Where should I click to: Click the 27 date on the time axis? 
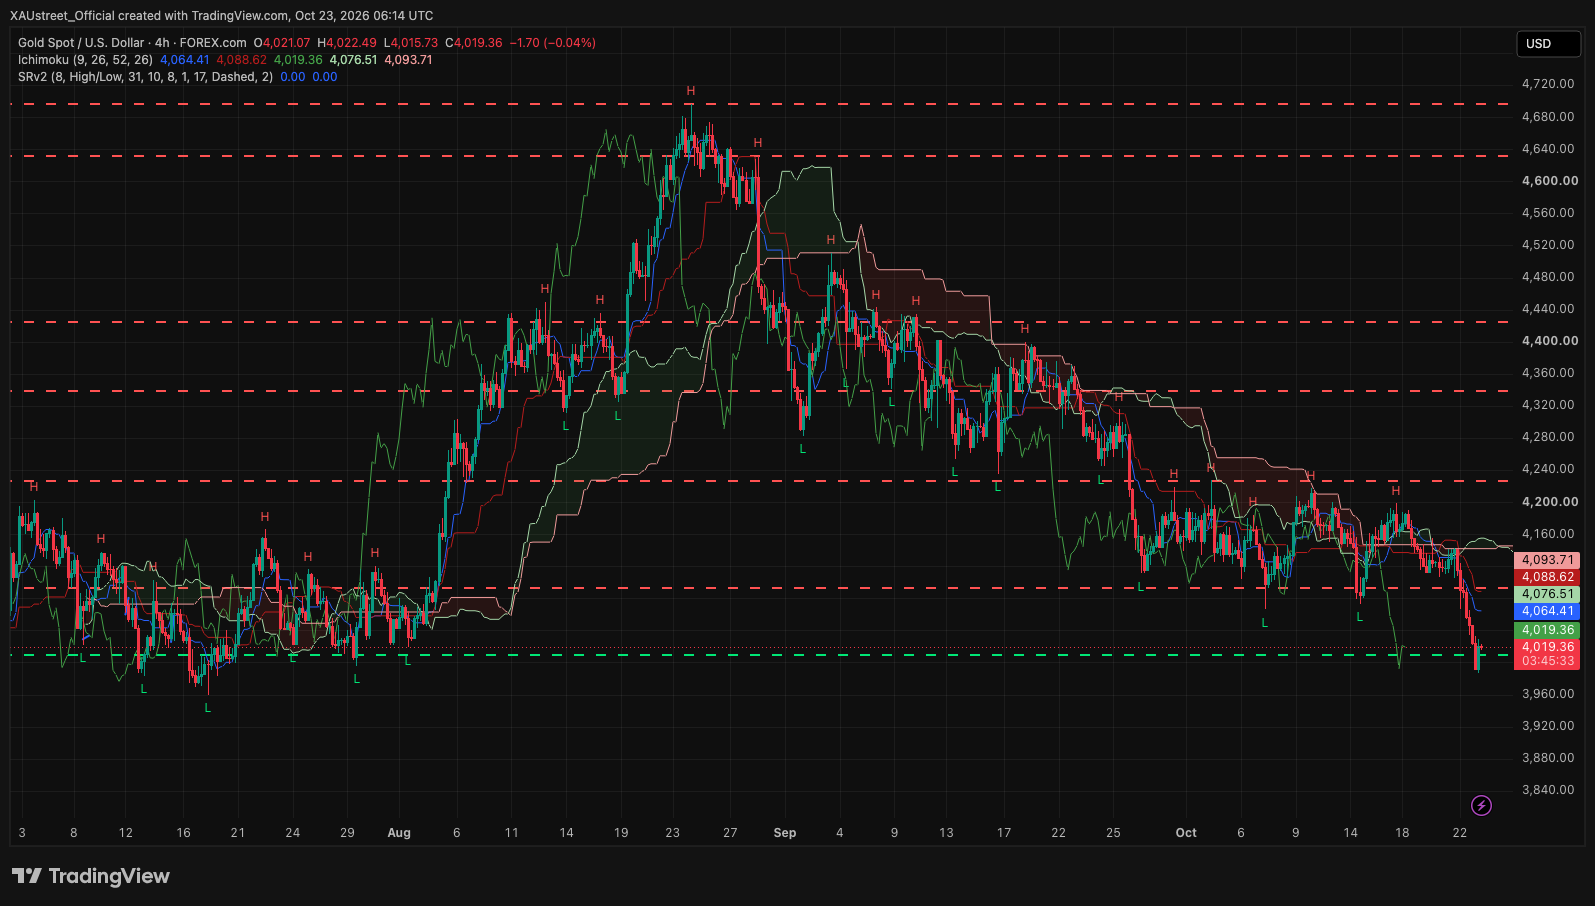click(x=730, y=833)
